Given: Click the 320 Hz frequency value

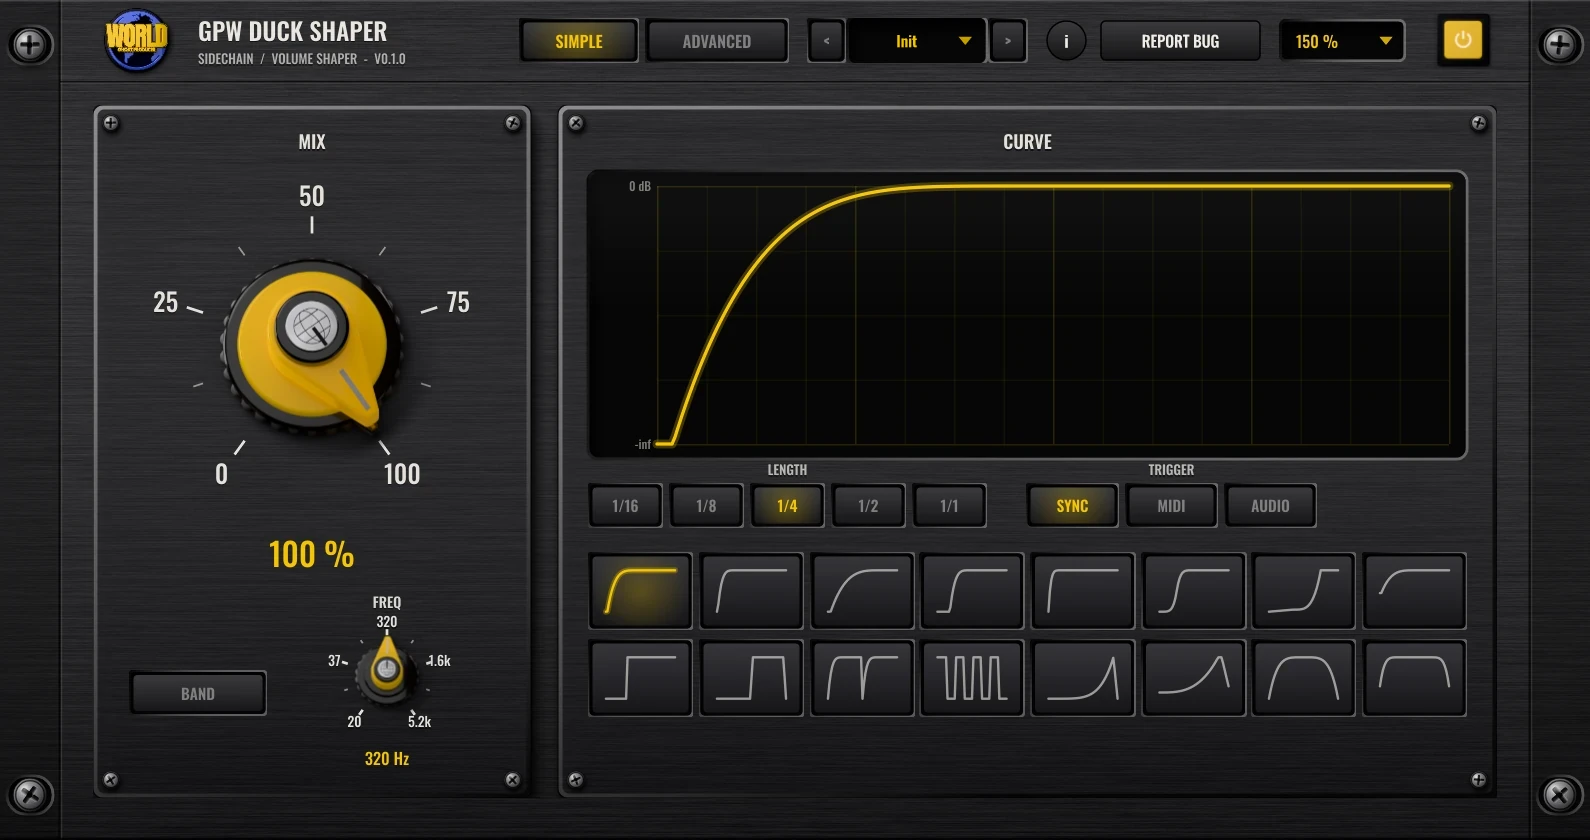Looking at the screenshot, I should click(387, 759).
